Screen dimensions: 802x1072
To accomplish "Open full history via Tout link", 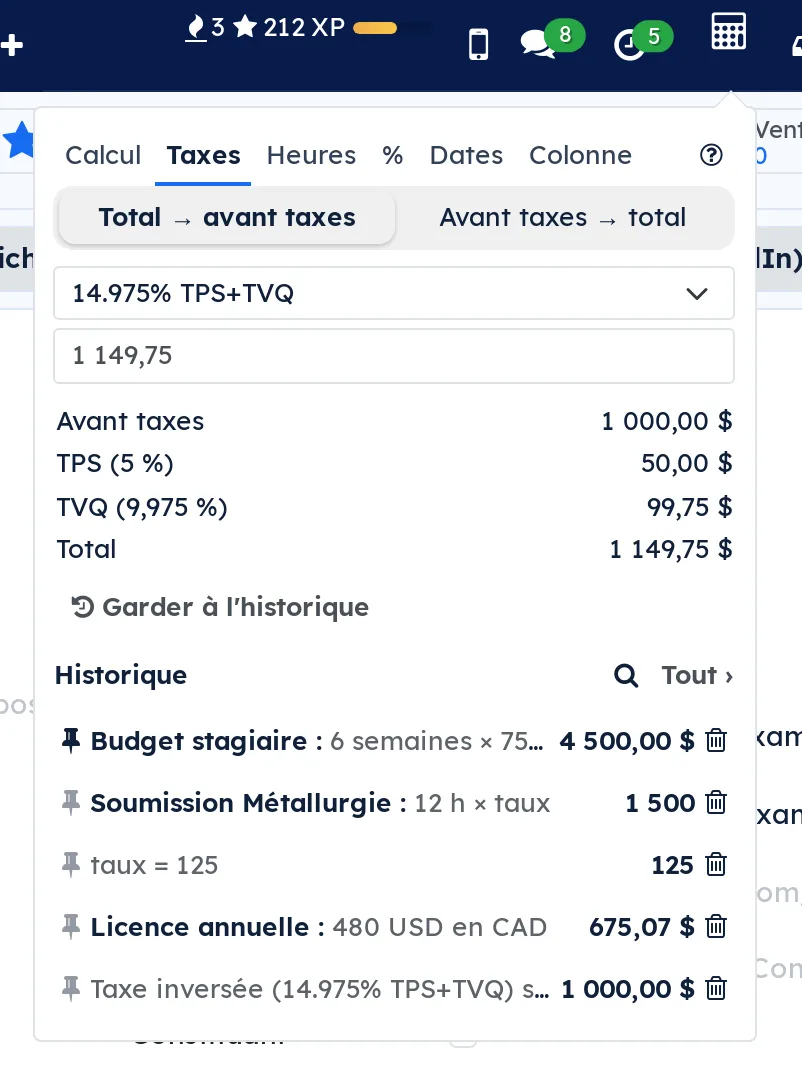I will coord(697,675).
